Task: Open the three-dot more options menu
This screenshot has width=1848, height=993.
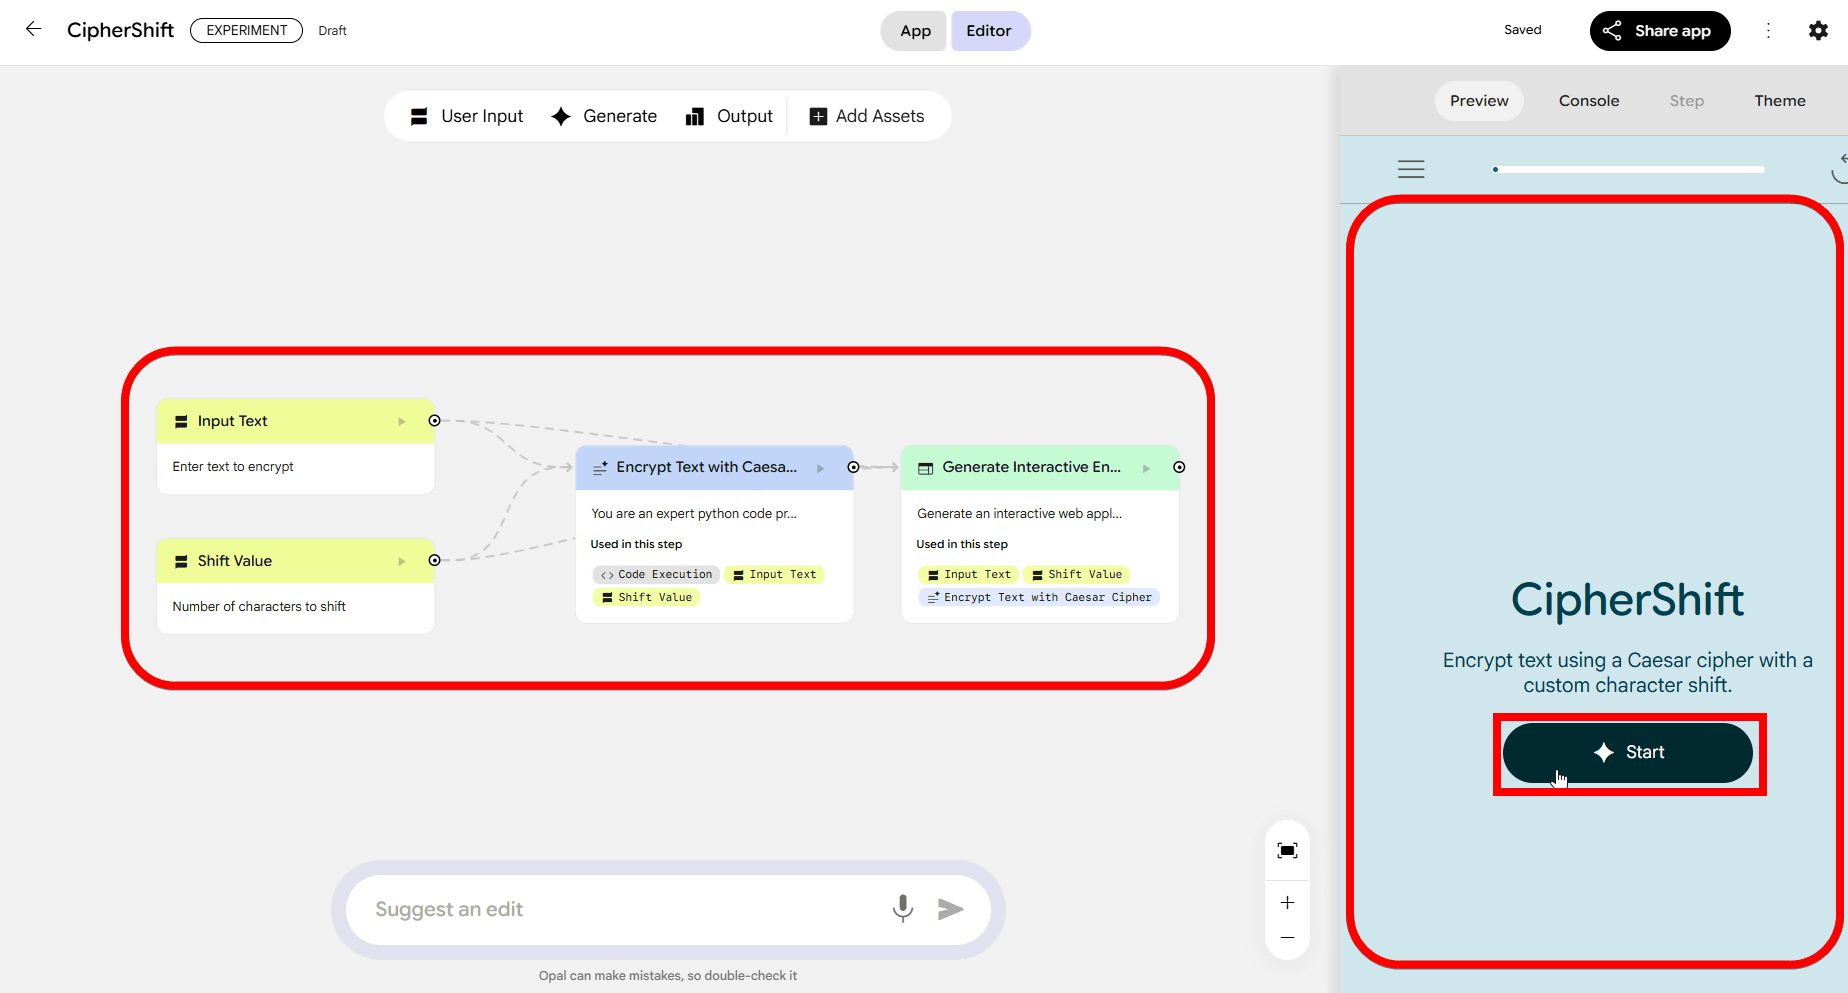Action: click(1768, 30)
